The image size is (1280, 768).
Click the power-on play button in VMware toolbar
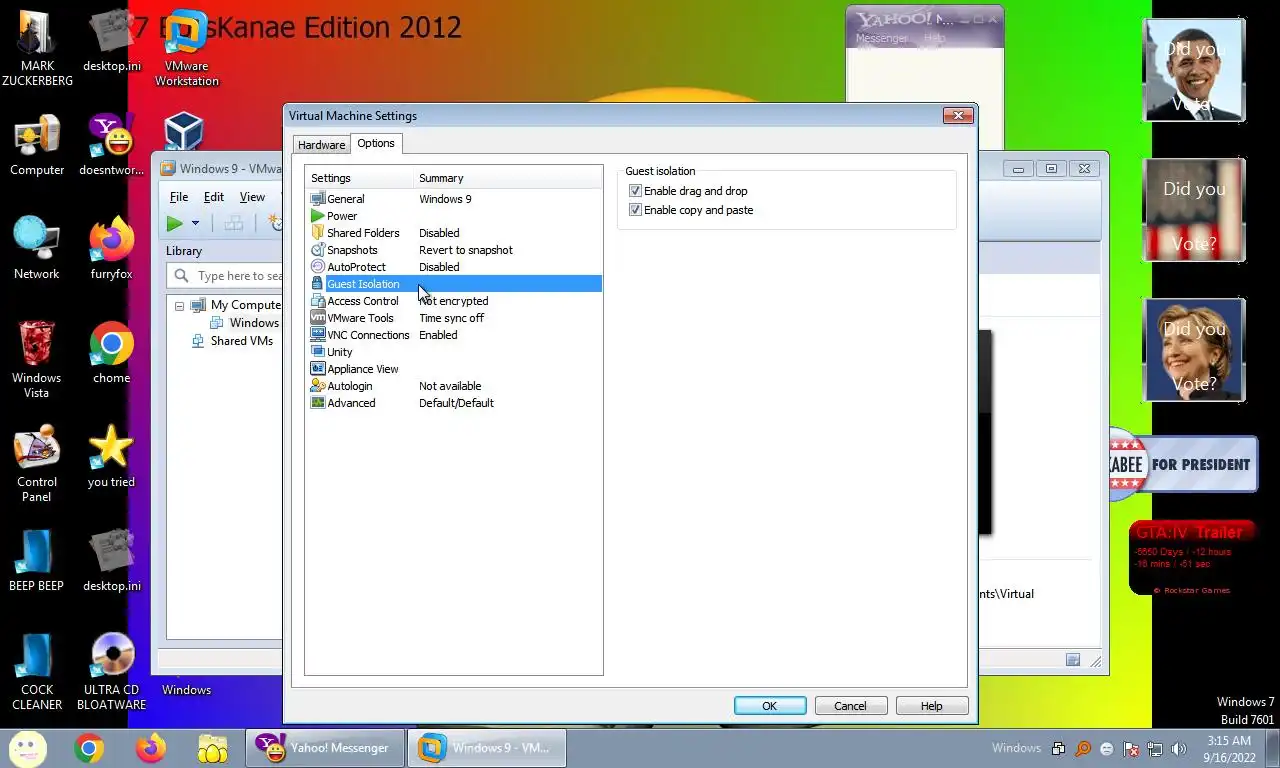point(175,224)
